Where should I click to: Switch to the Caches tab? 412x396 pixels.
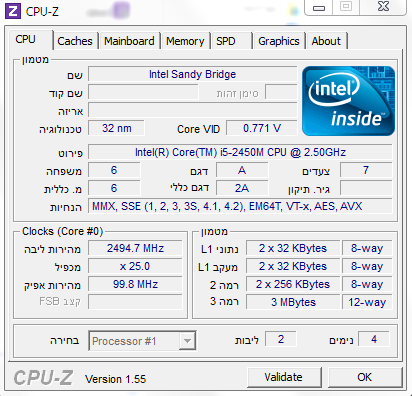point(75,41)
